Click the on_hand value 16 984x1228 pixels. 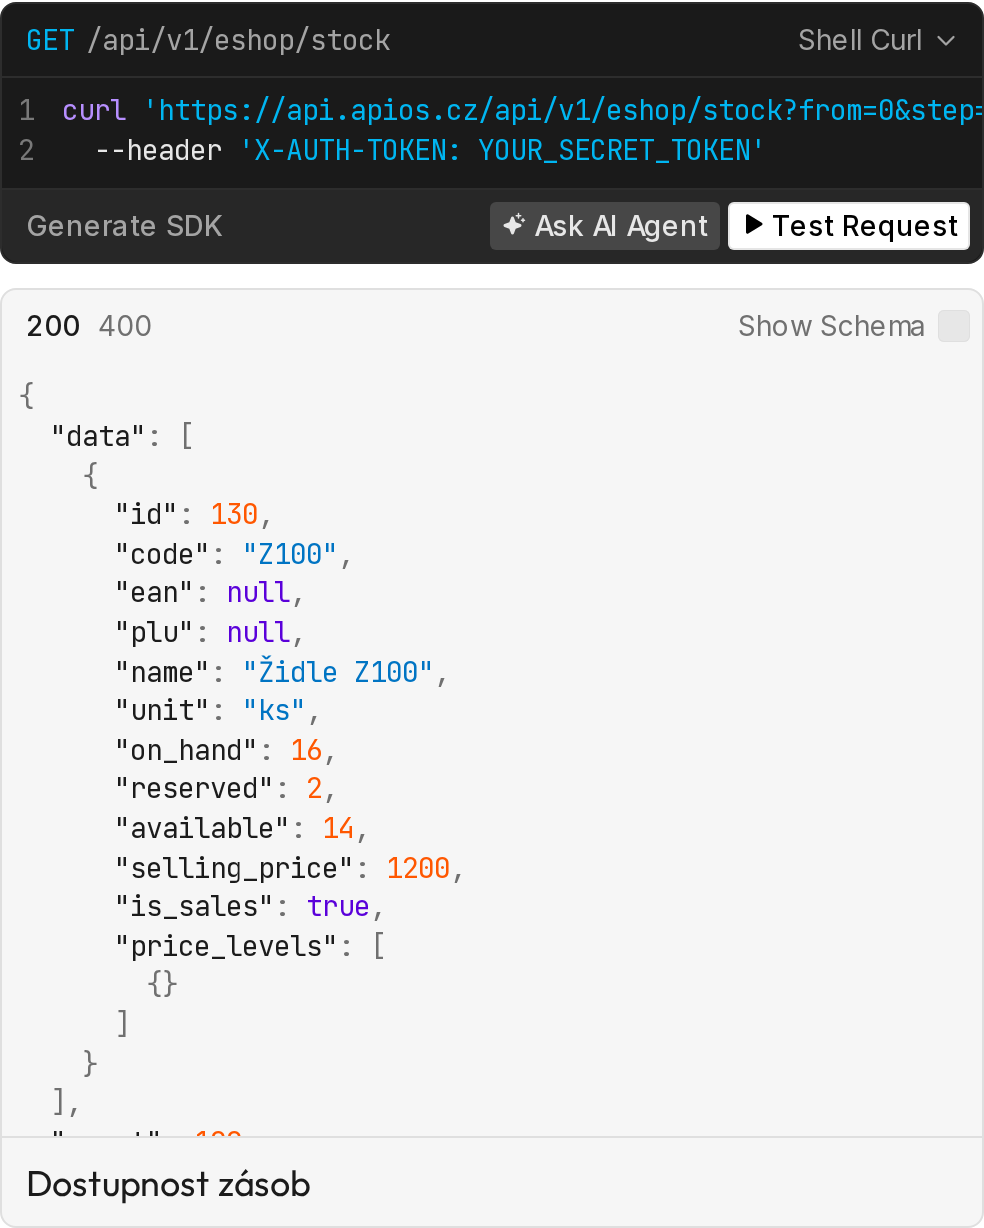306,750
